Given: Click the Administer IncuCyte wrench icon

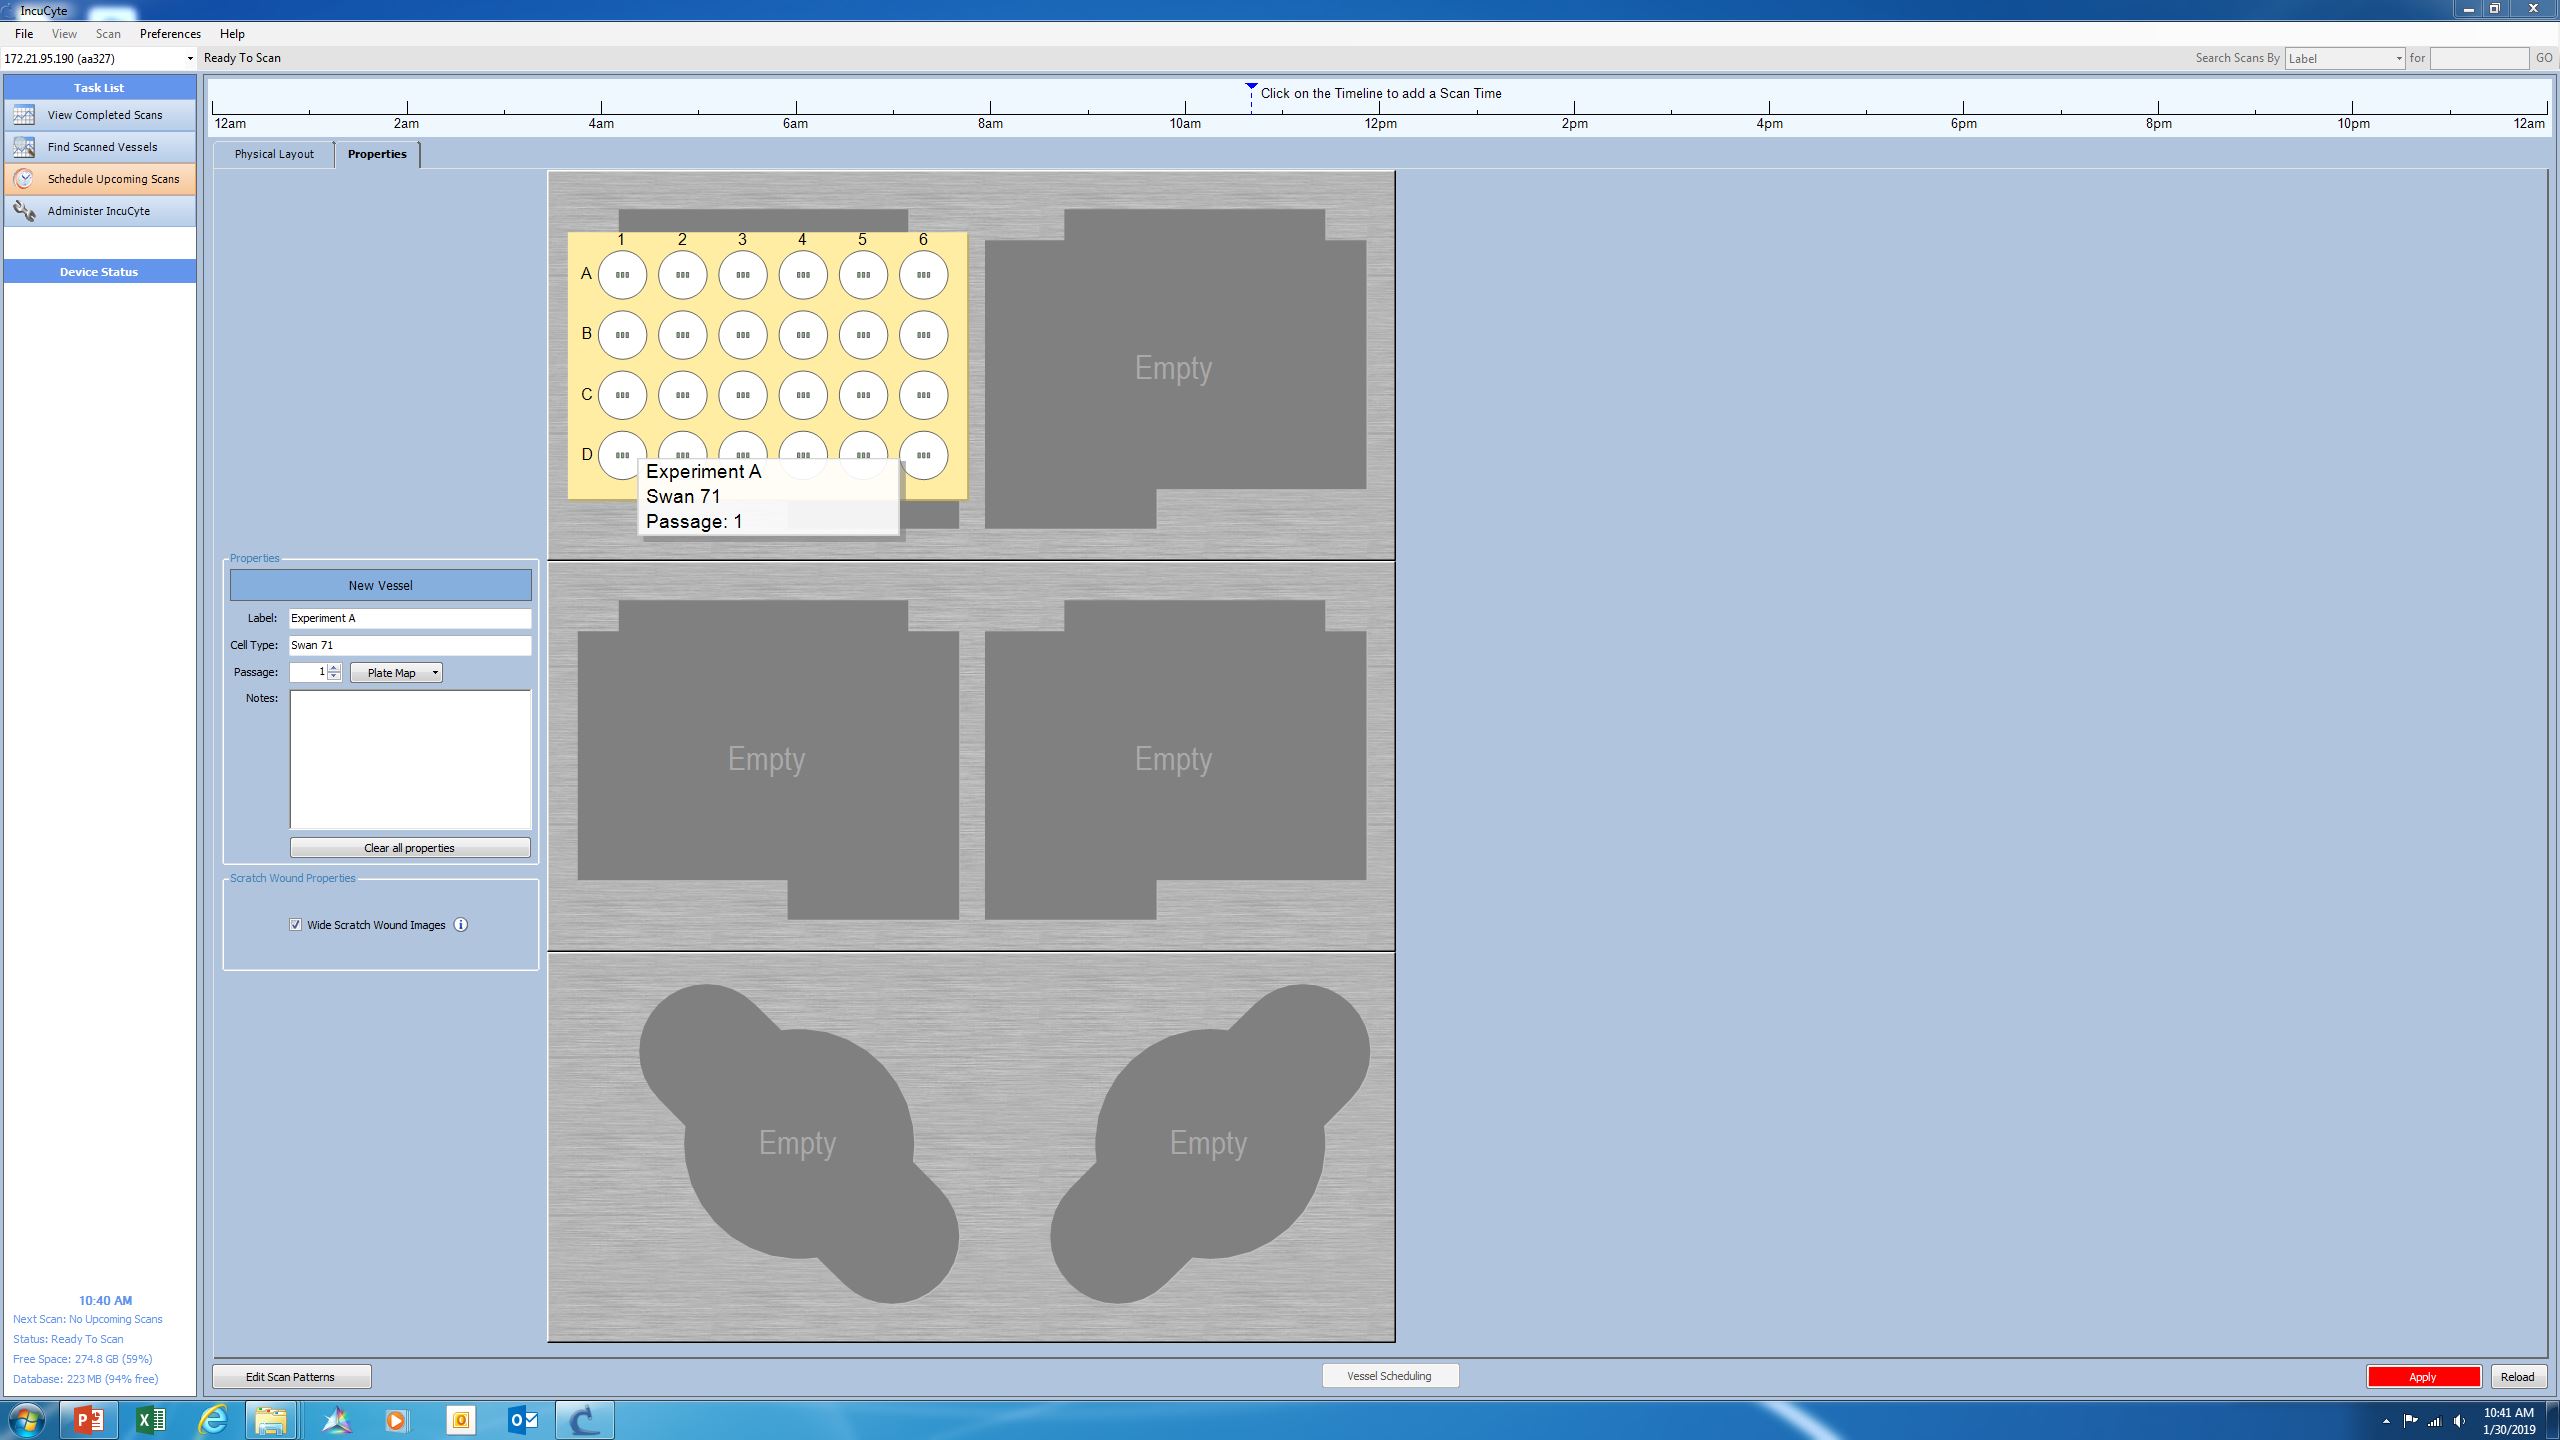Looking at the screenshot, I should tap(24, 211).
